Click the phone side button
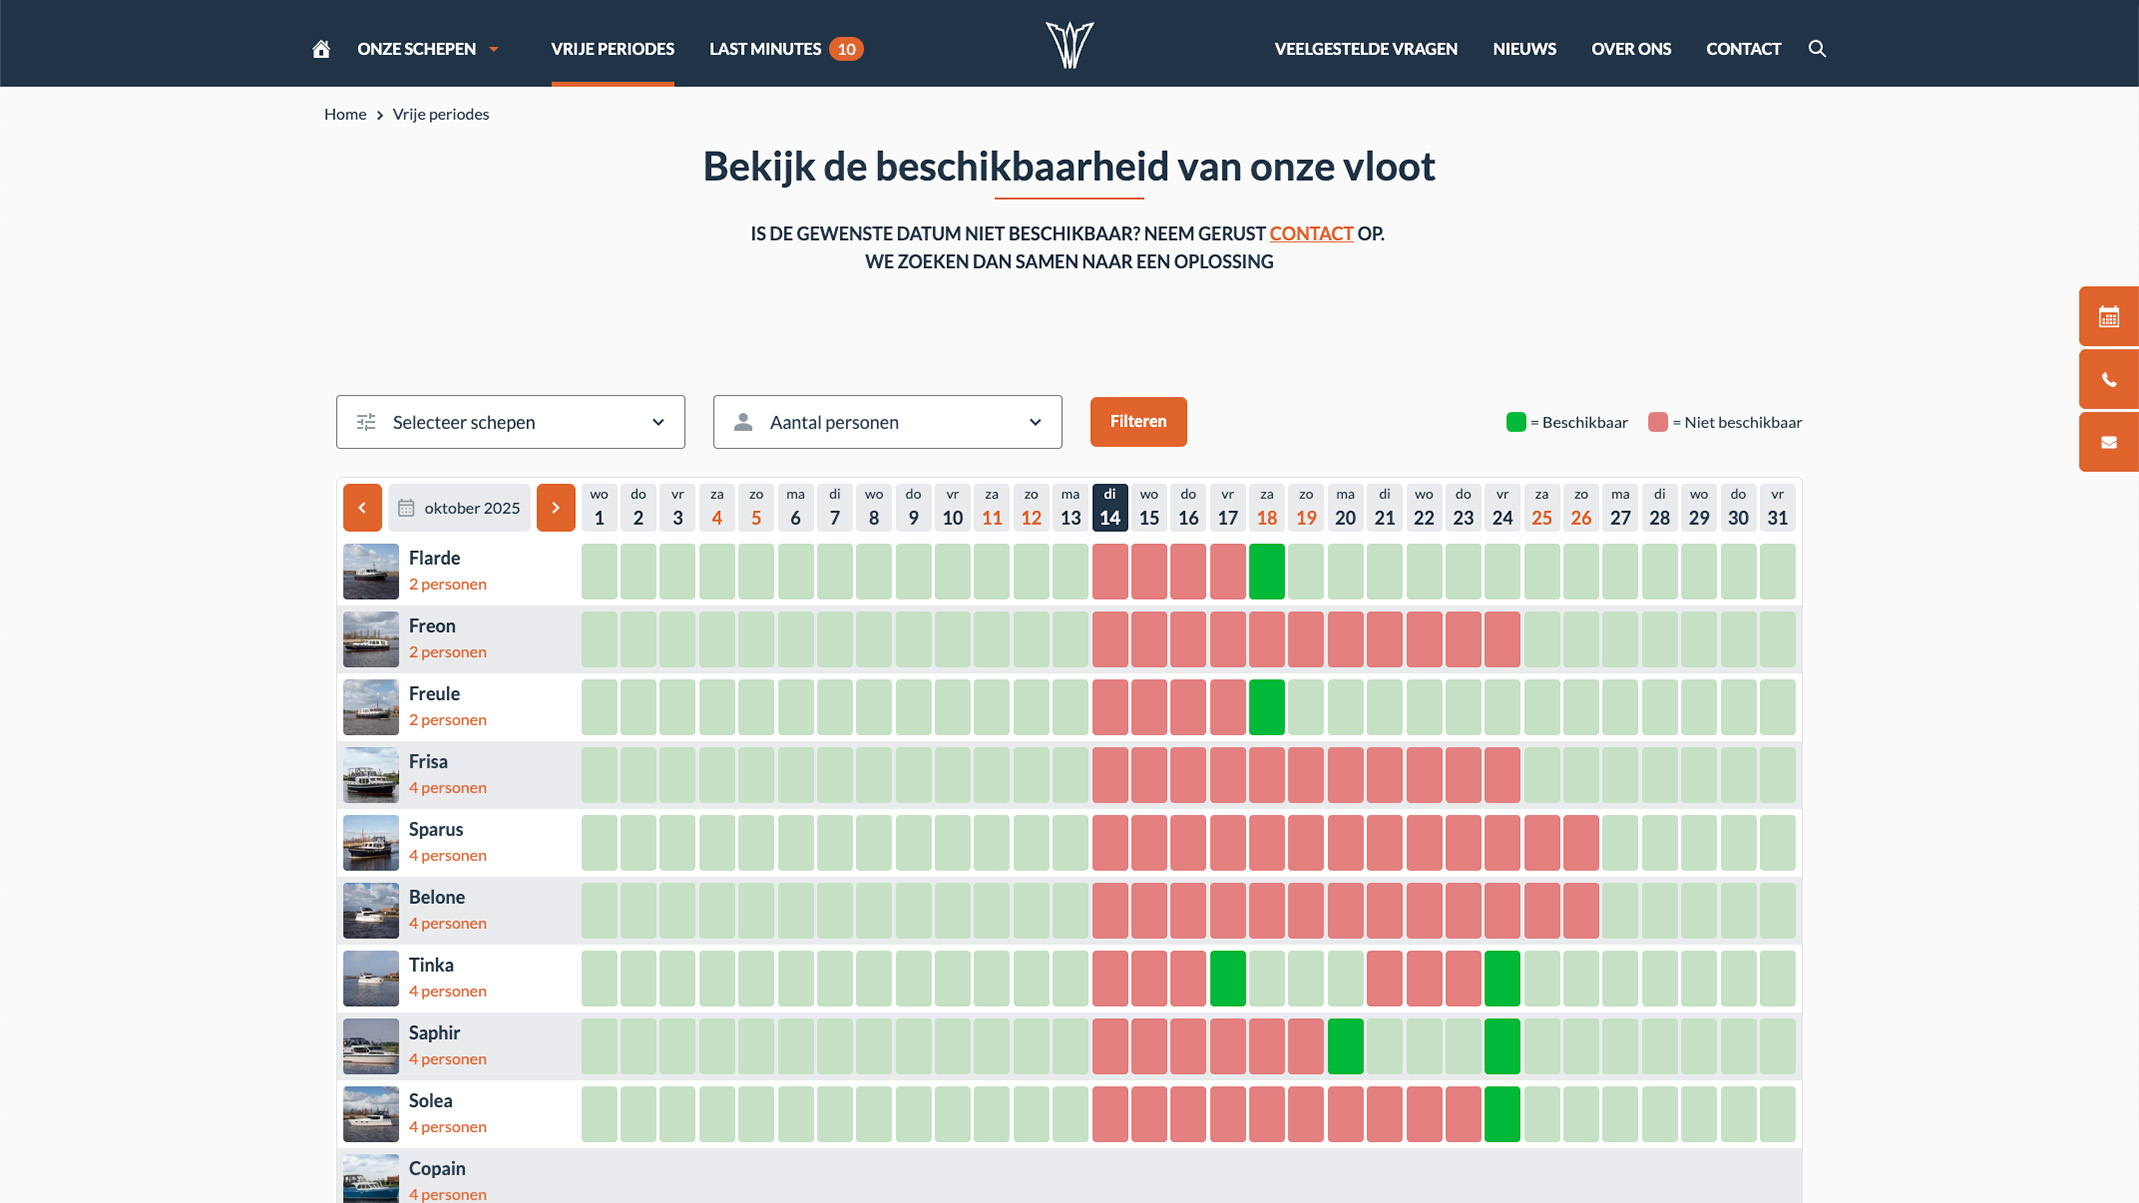2139x1203 pixels. coord(2108,380)
